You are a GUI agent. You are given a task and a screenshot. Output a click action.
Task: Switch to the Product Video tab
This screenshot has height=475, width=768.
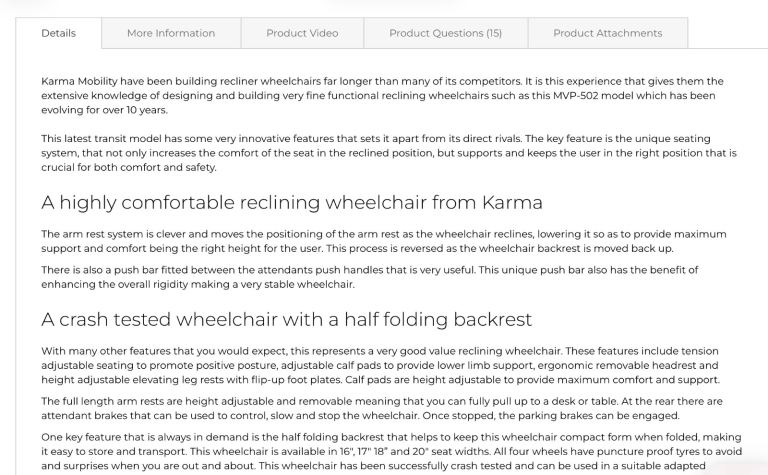point(302,33)
